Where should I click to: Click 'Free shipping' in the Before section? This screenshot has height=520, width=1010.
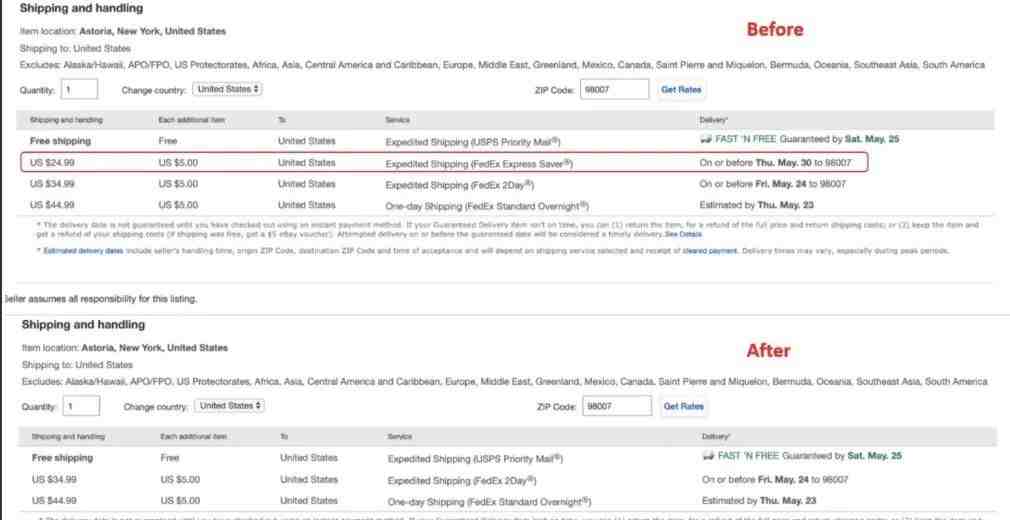coord(60,140)
